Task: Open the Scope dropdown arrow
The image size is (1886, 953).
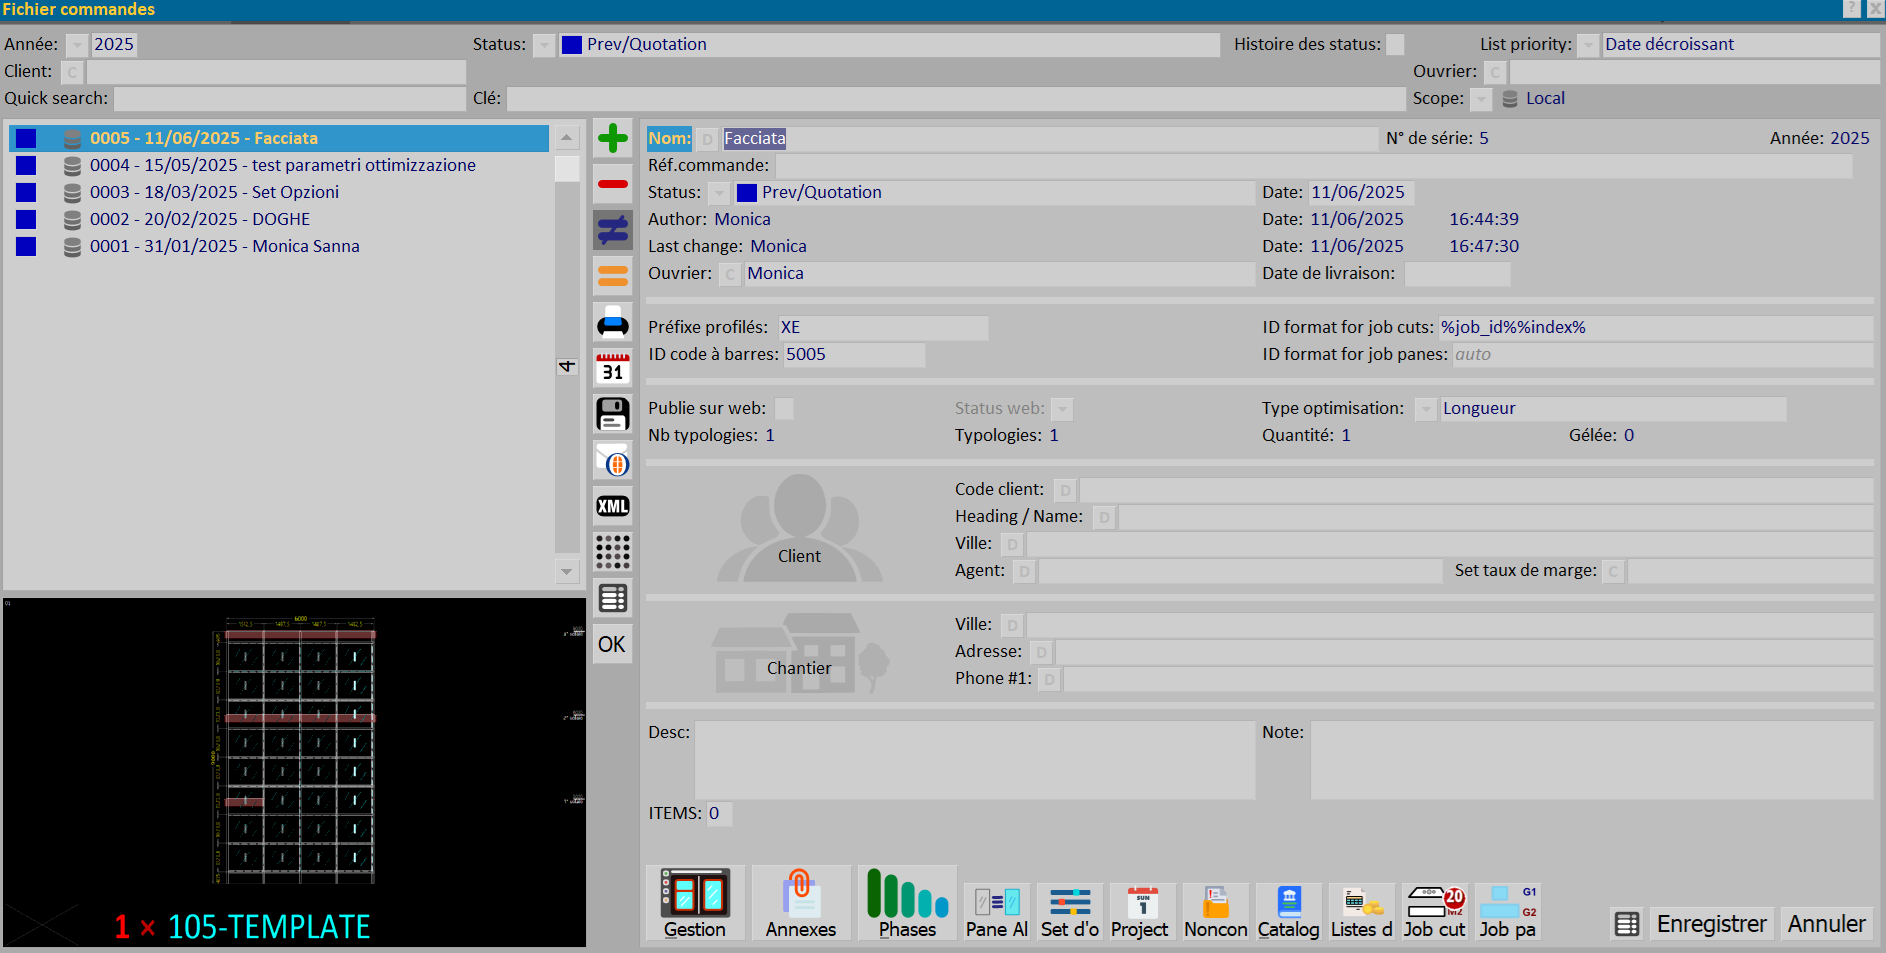Action: coord(1481,99)
